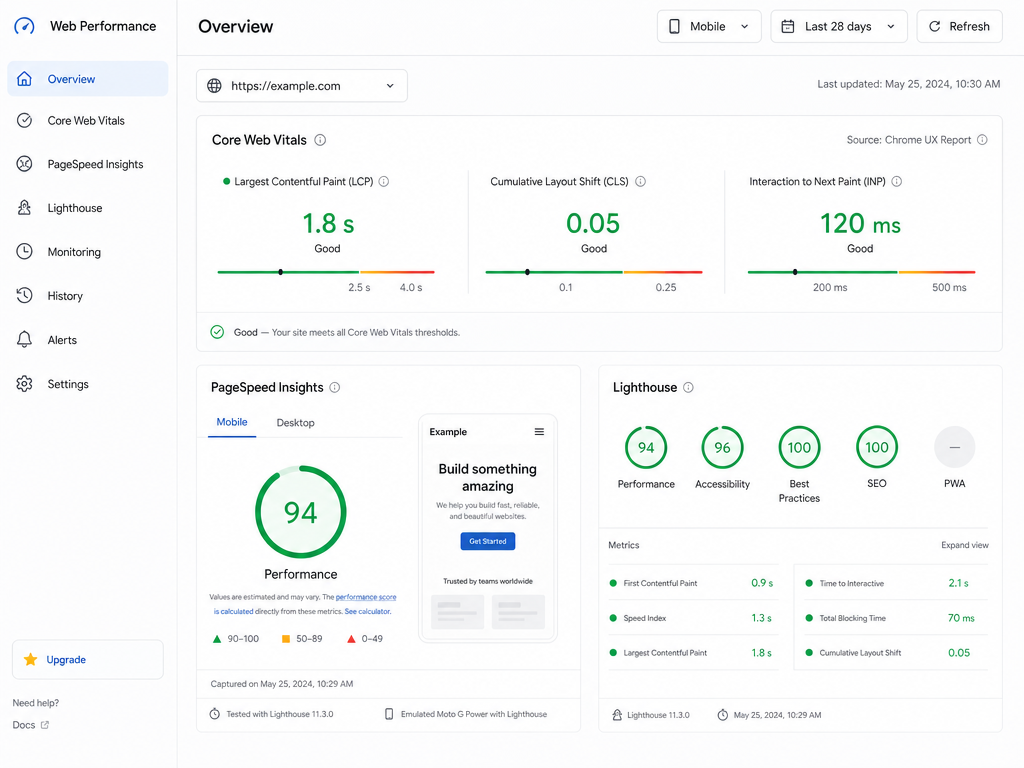Switch to the Desktop tab

pos(295,423)
